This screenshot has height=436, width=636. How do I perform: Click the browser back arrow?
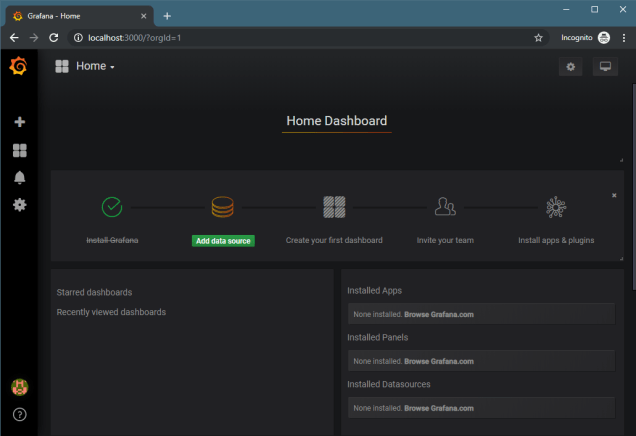[14, 38]
